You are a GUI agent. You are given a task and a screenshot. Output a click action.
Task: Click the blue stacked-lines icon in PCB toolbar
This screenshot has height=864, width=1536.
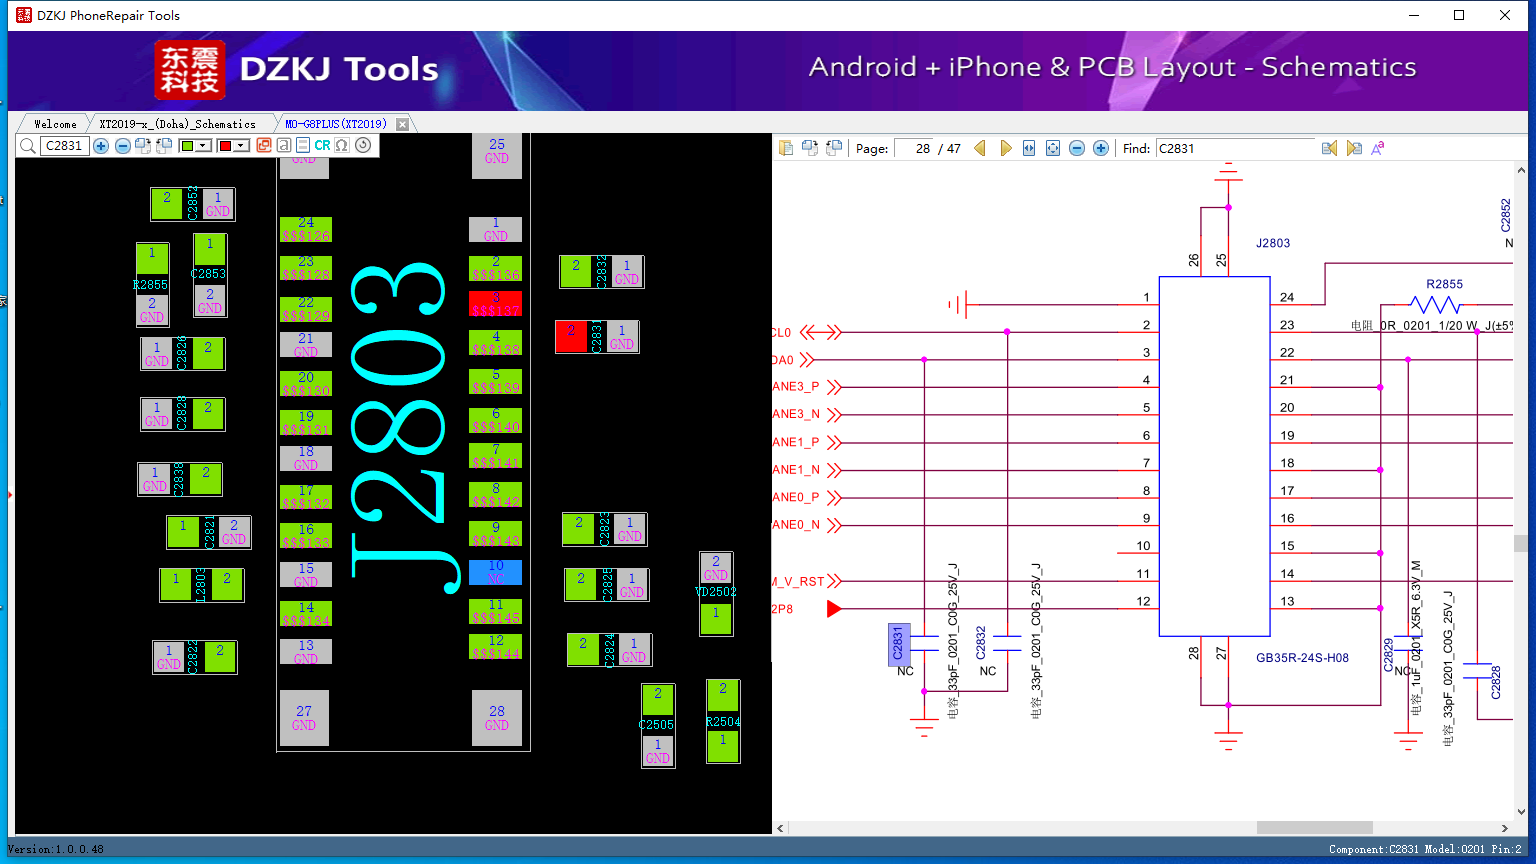[303, 145]
